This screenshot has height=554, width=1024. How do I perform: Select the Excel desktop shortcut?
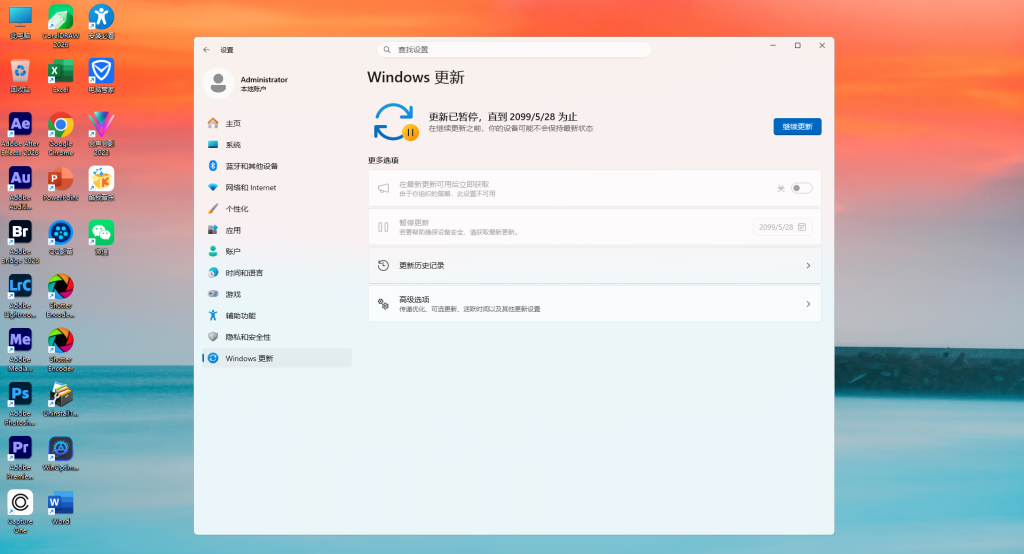61,75
